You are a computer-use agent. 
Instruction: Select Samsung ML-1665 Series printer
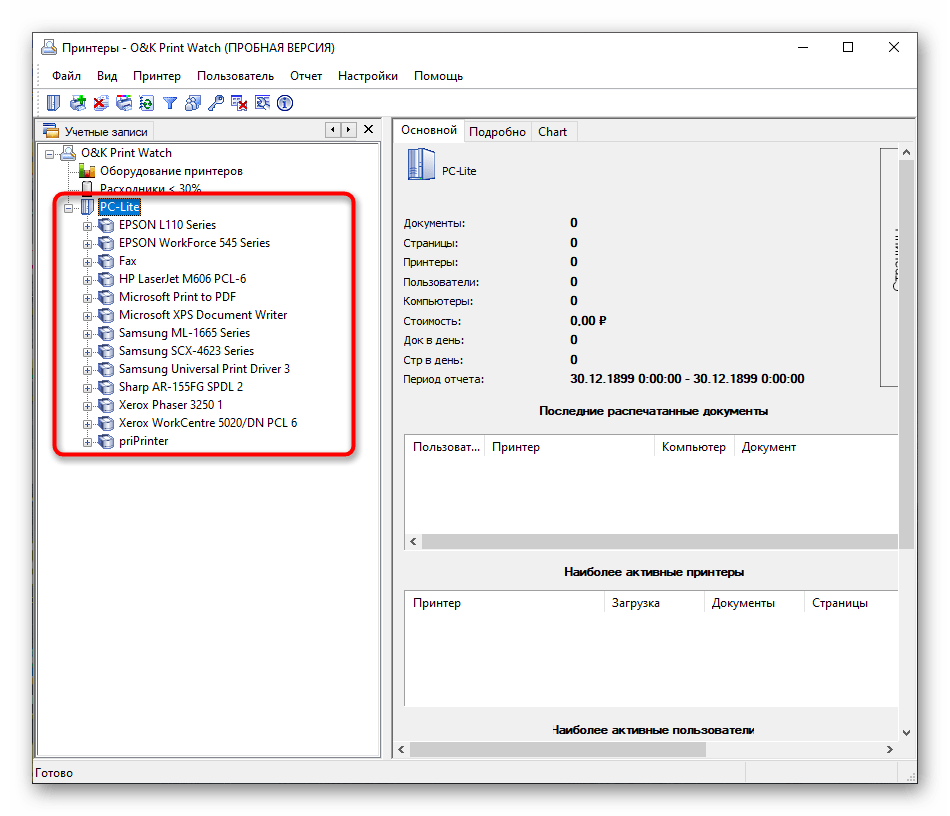click(x=184, y=333)
